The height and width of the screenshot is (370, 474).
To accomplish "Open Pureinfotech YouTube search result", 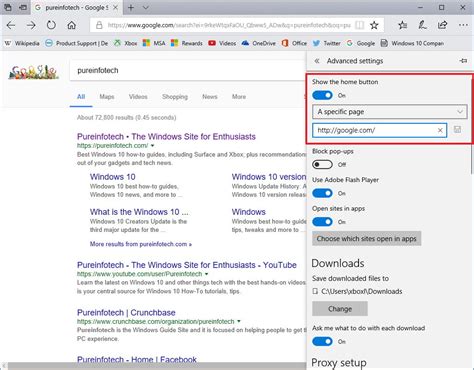I will [187, 265].
